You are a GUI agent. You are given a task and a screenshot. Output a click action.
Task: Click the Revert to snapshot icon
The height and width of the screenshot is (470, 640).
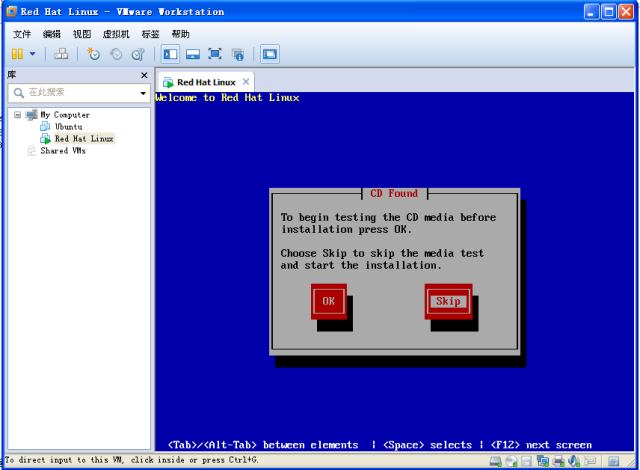pyautogui.click(x=116, y=54)
